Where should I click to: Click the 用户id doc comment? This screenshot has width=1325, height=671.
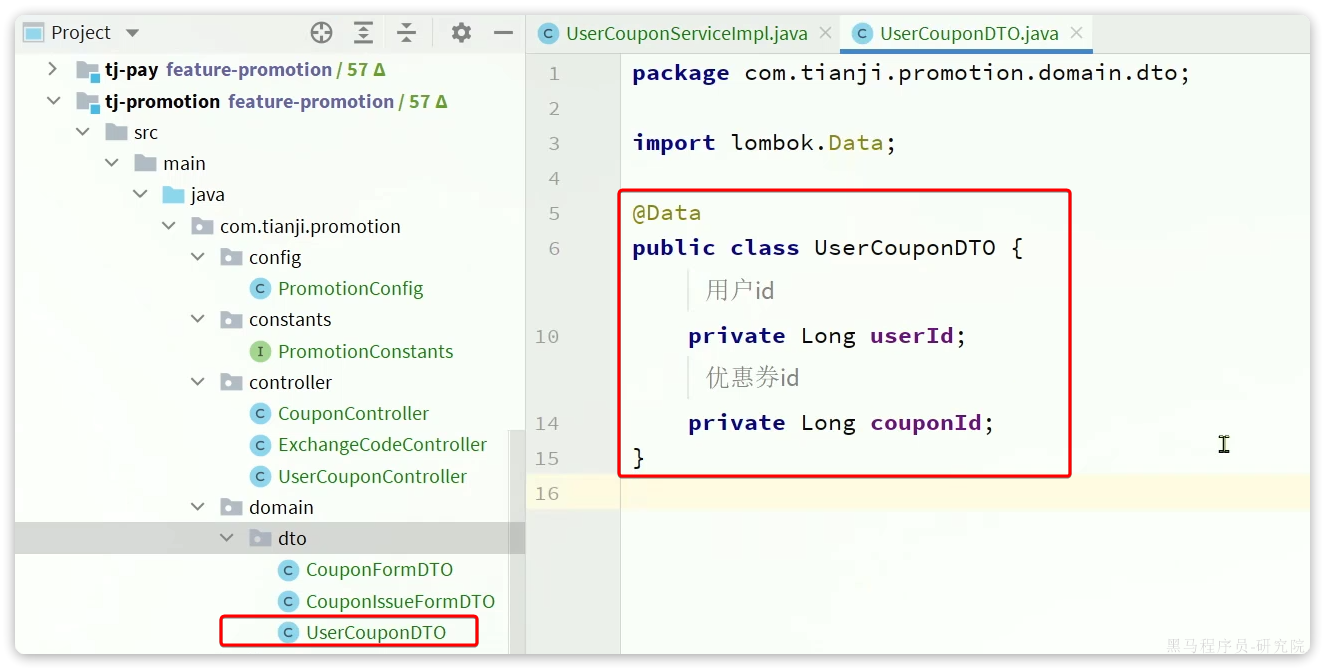[x=740, y=291]
